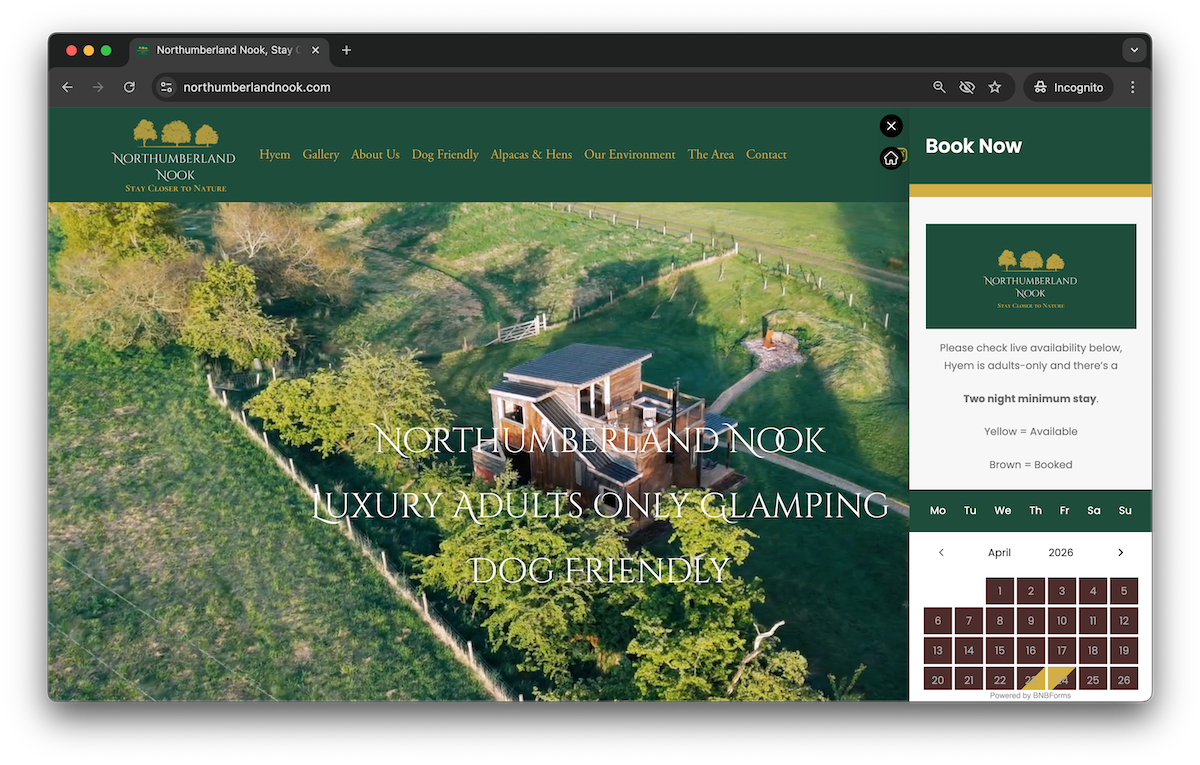Image resolution: width=1200 pixels, height=765 pixels.
Task: Click the Incognito profile button
Action: 1068,88
